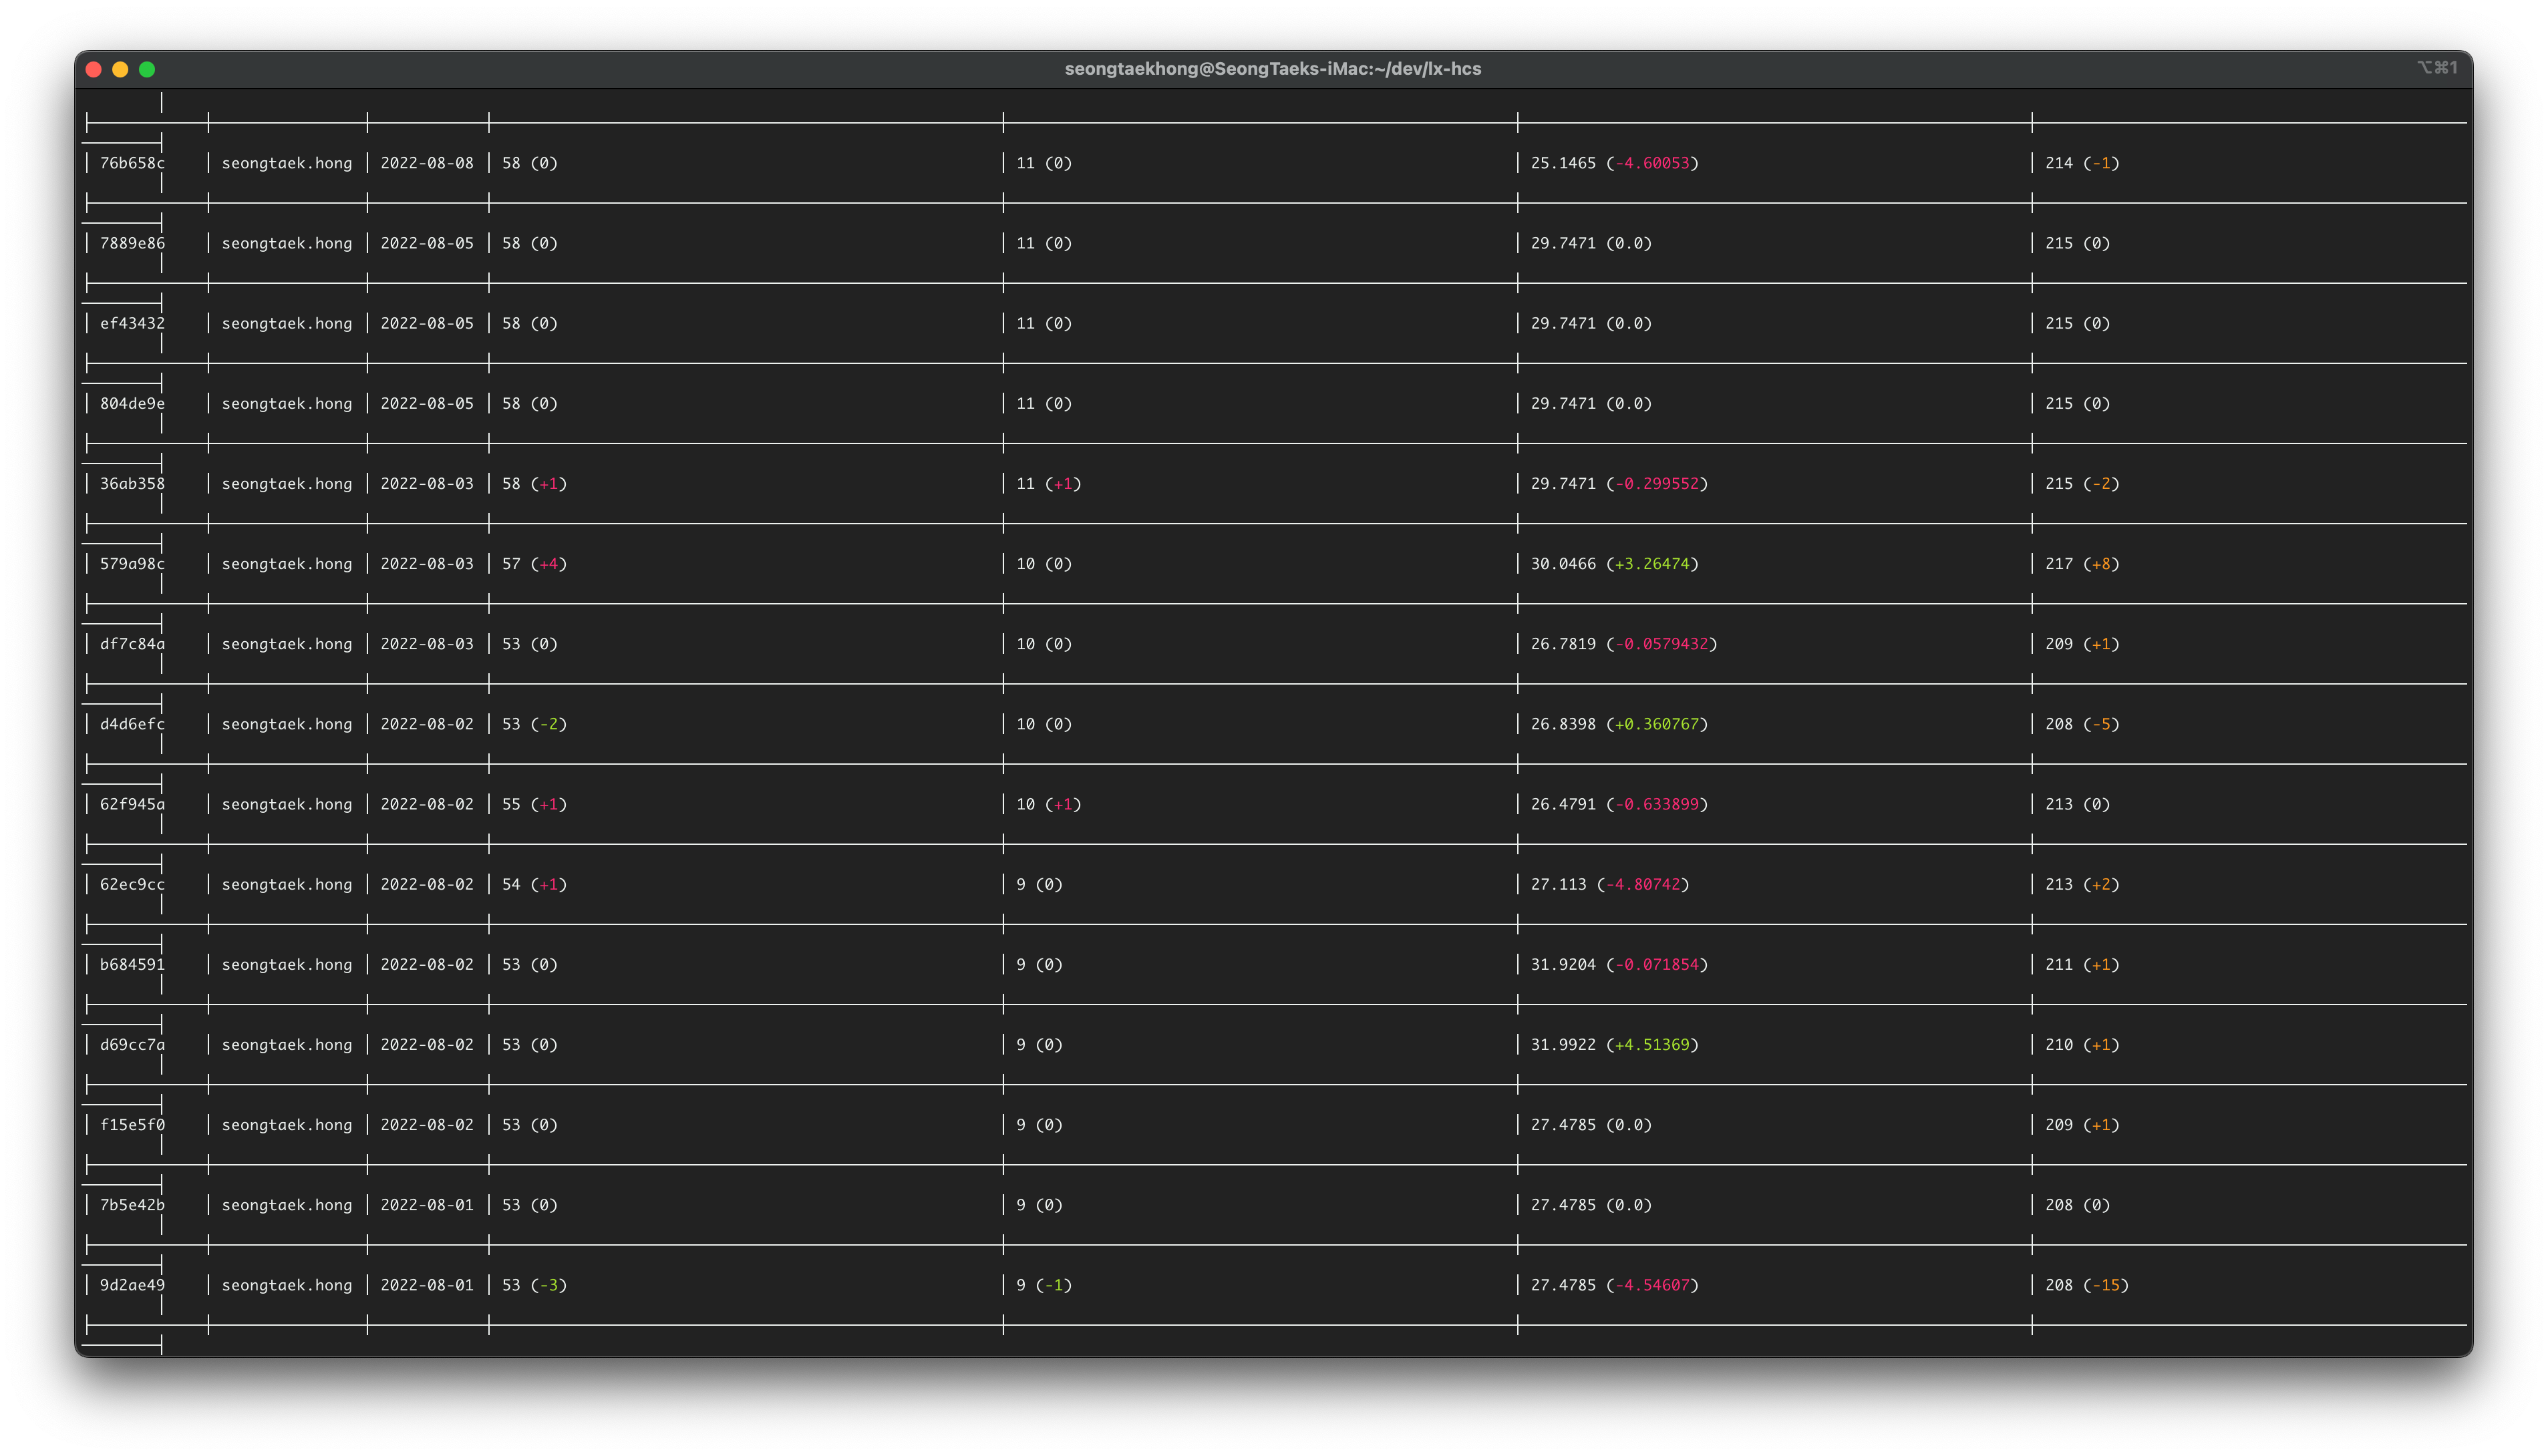Screen dimensions: 2548x1456
Task: Select commit hash df7c84a
Action: (132, 644)
